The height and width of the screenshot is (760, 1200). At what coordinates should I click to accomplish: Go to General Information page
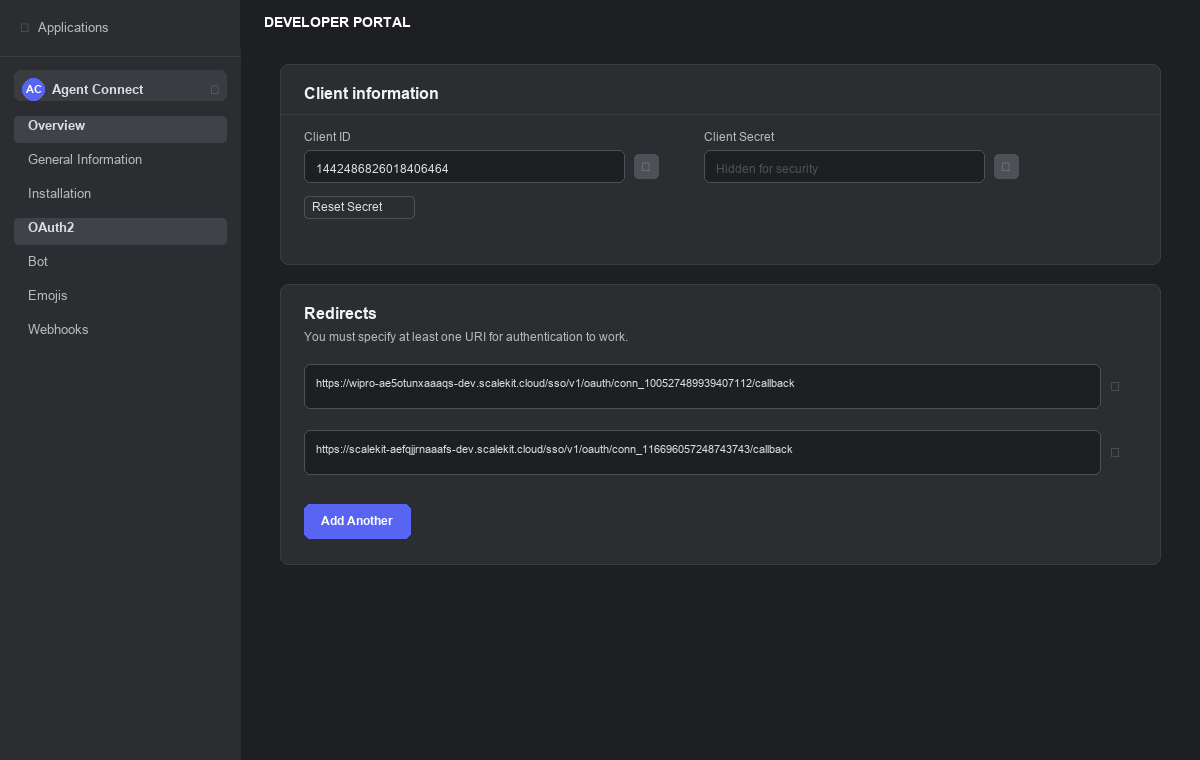pyautogui.click(x=85, y=160)
